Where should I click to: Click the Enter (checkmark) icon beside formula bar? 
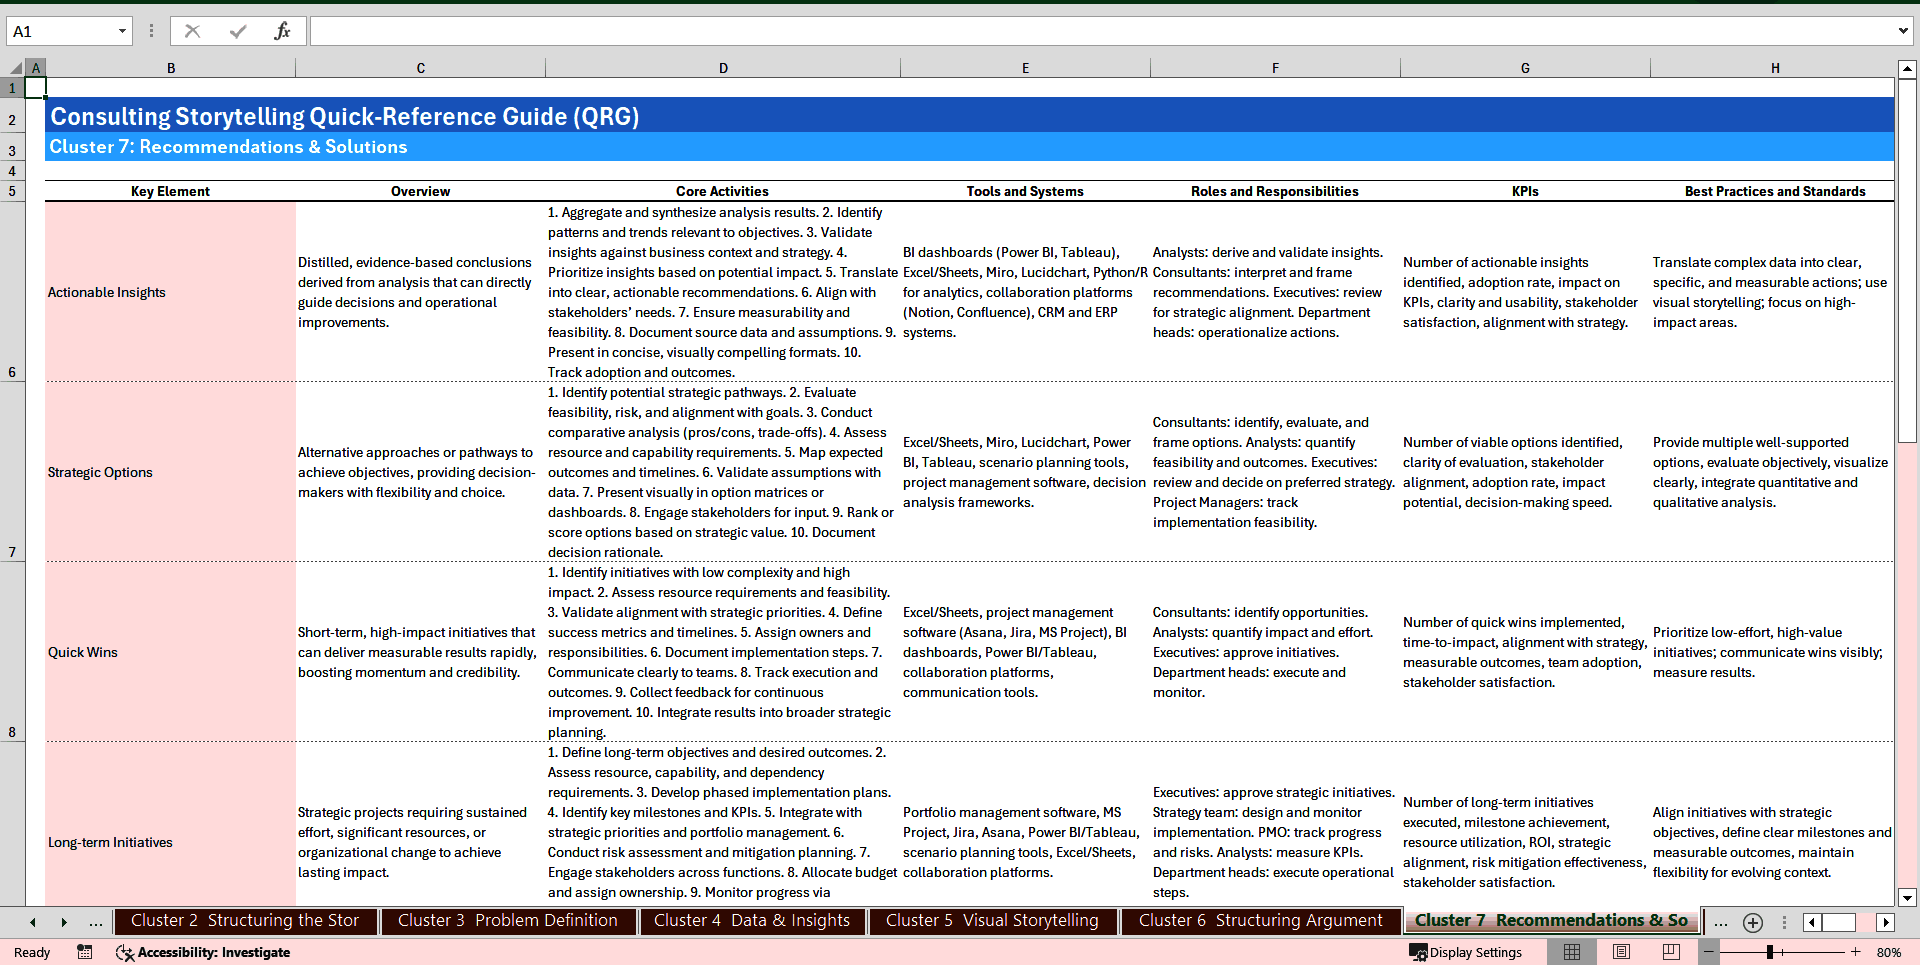point(237,31)
